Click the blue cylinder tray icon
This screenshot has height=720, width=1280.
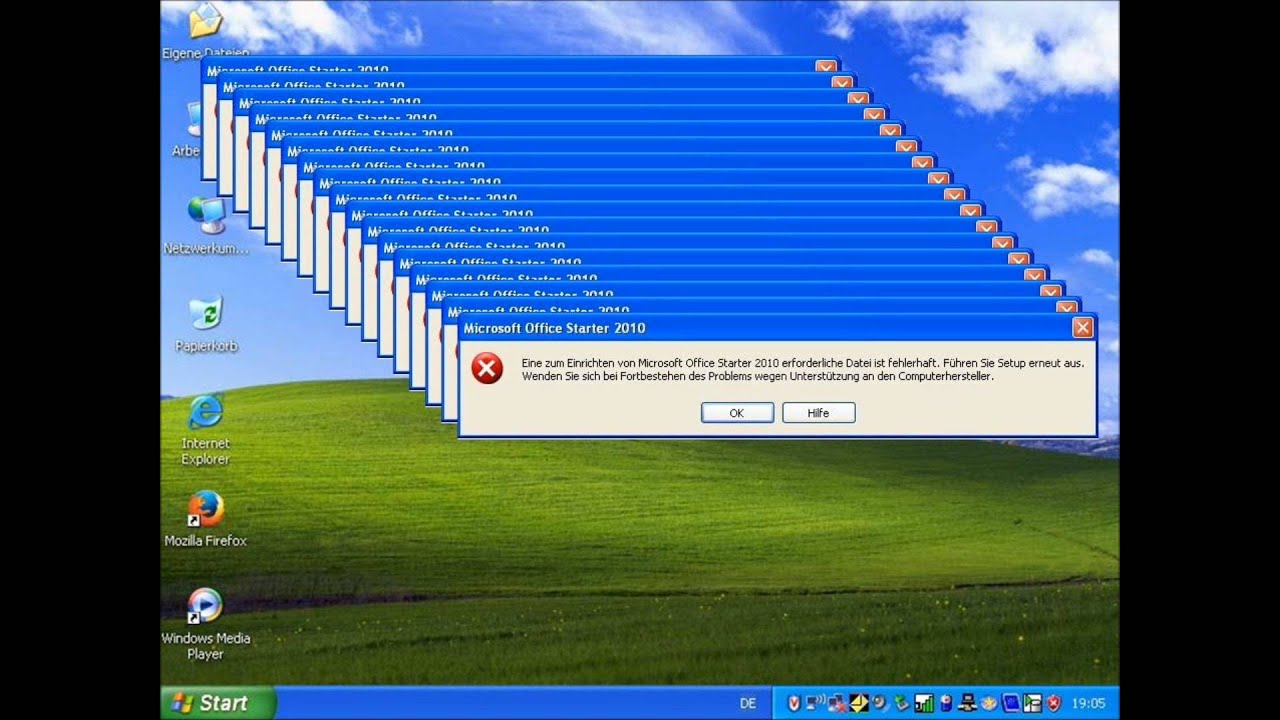(x=947, y=703)
